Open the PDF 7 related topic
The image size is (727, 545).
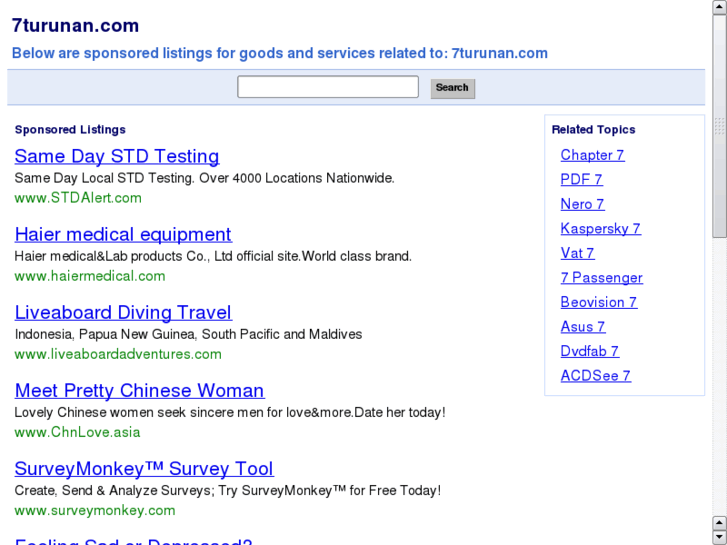(581, 180)
